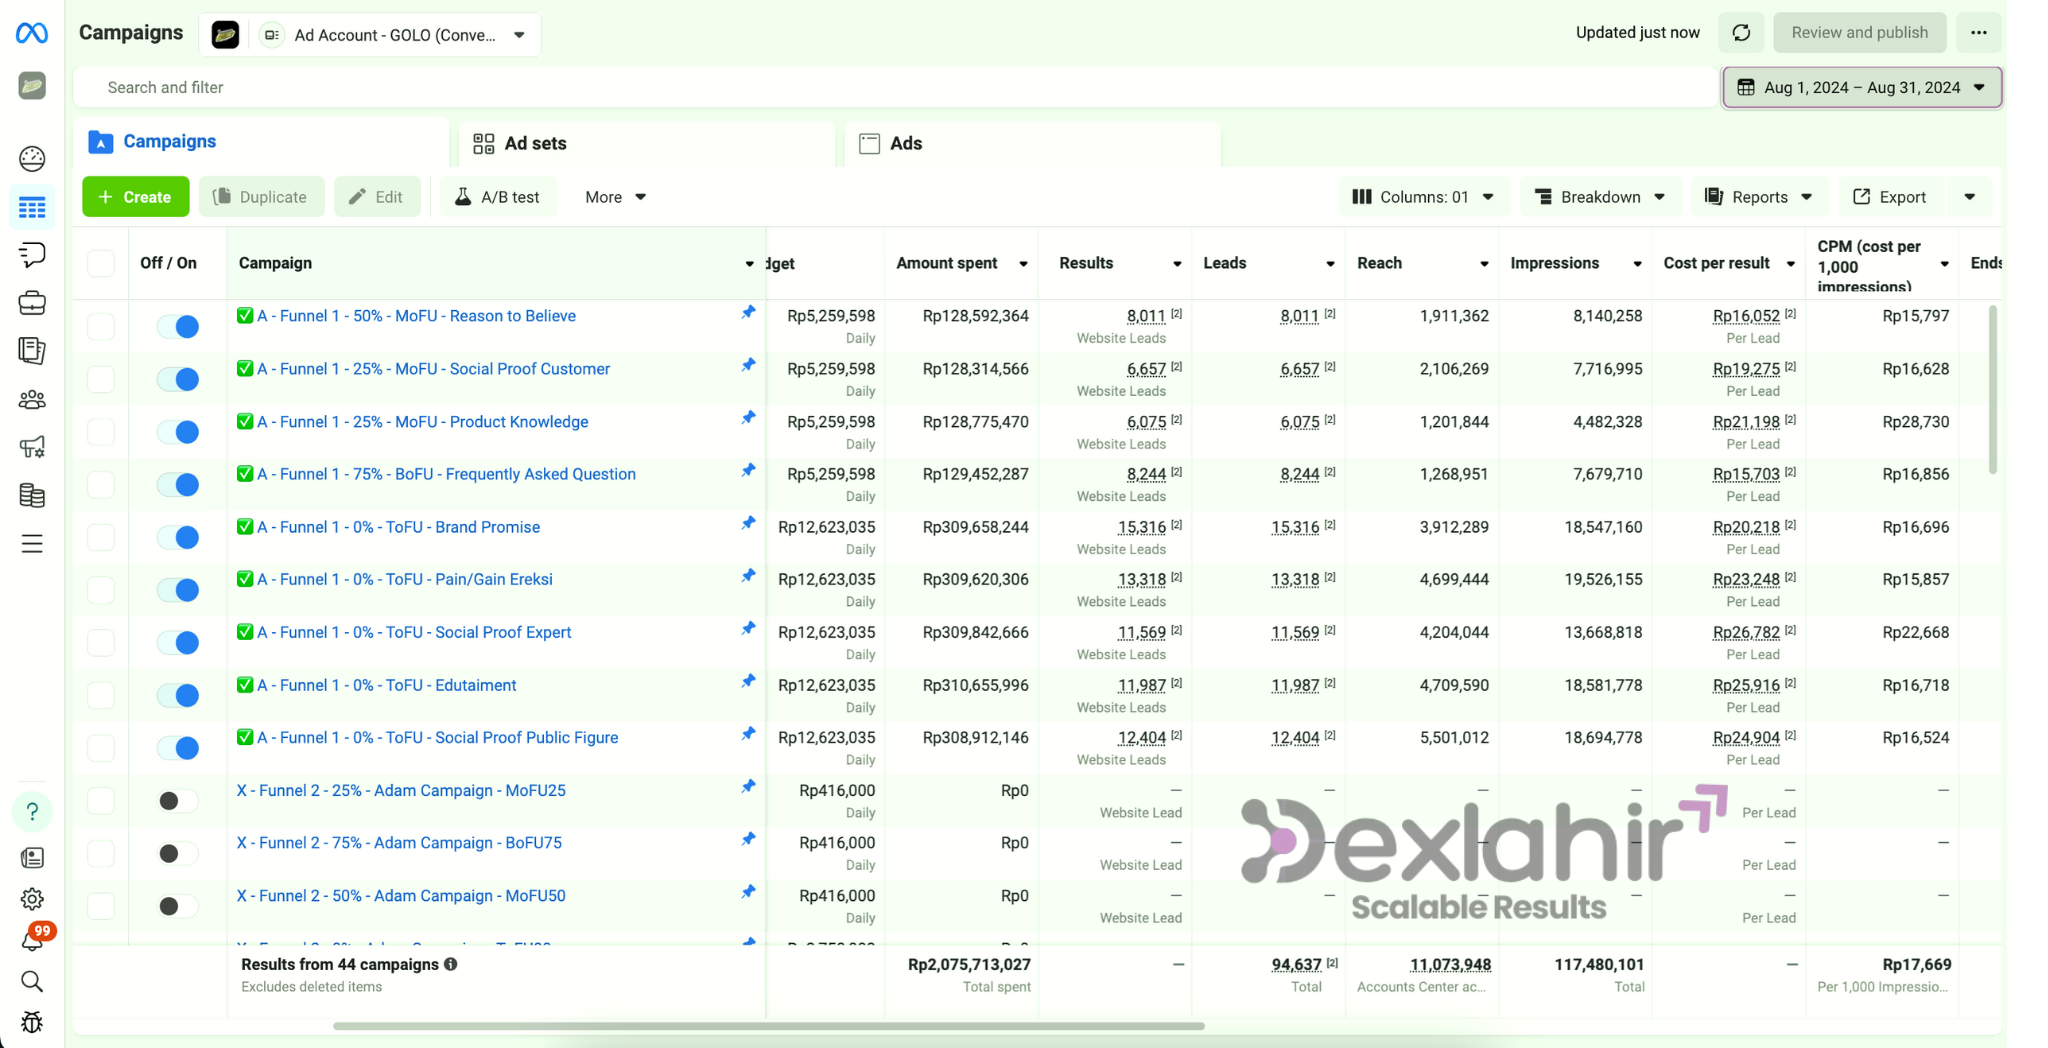This screenshot has height=1048, width=2048.
Task: Click the green Create button
Action: coord(135,197)
